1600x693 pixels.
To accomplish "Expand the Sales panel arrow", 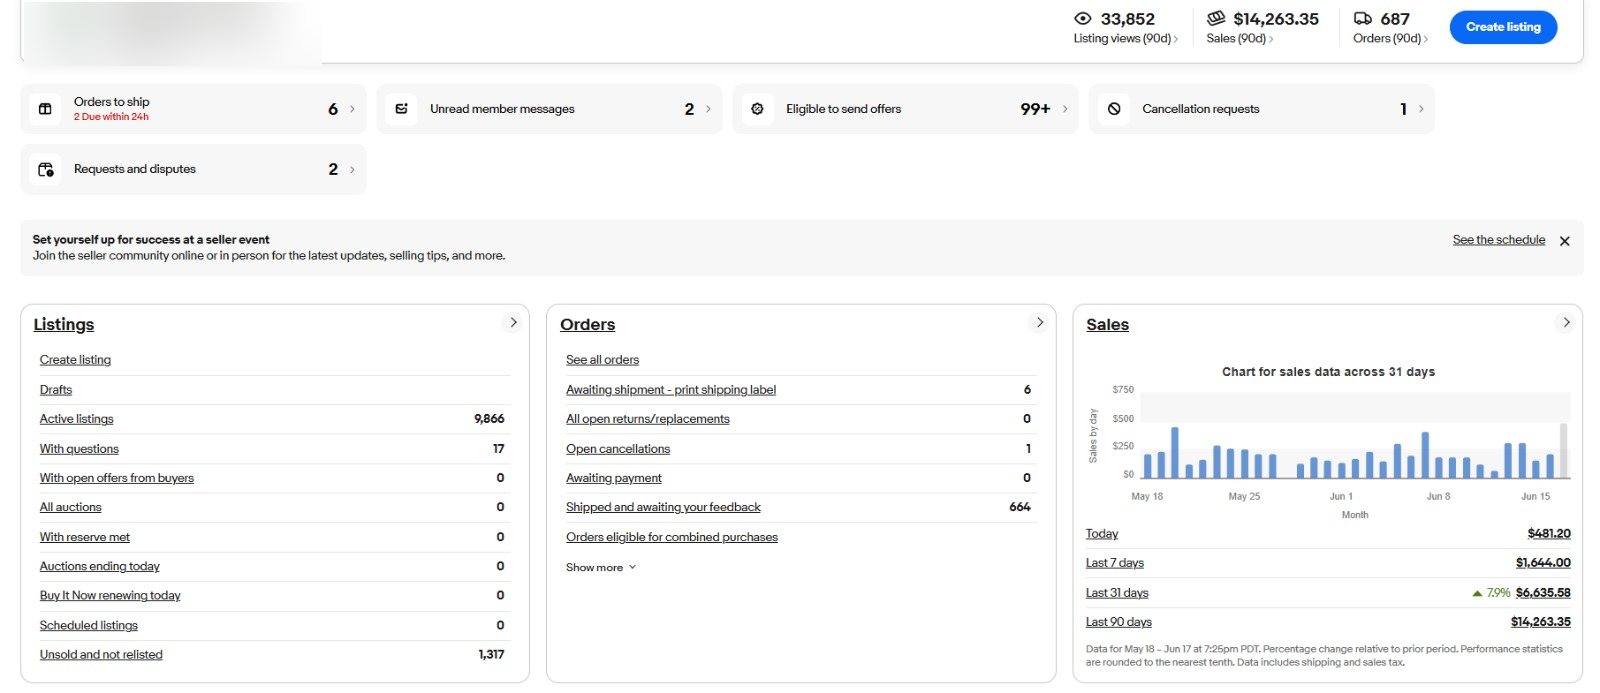I will 1566,322.
